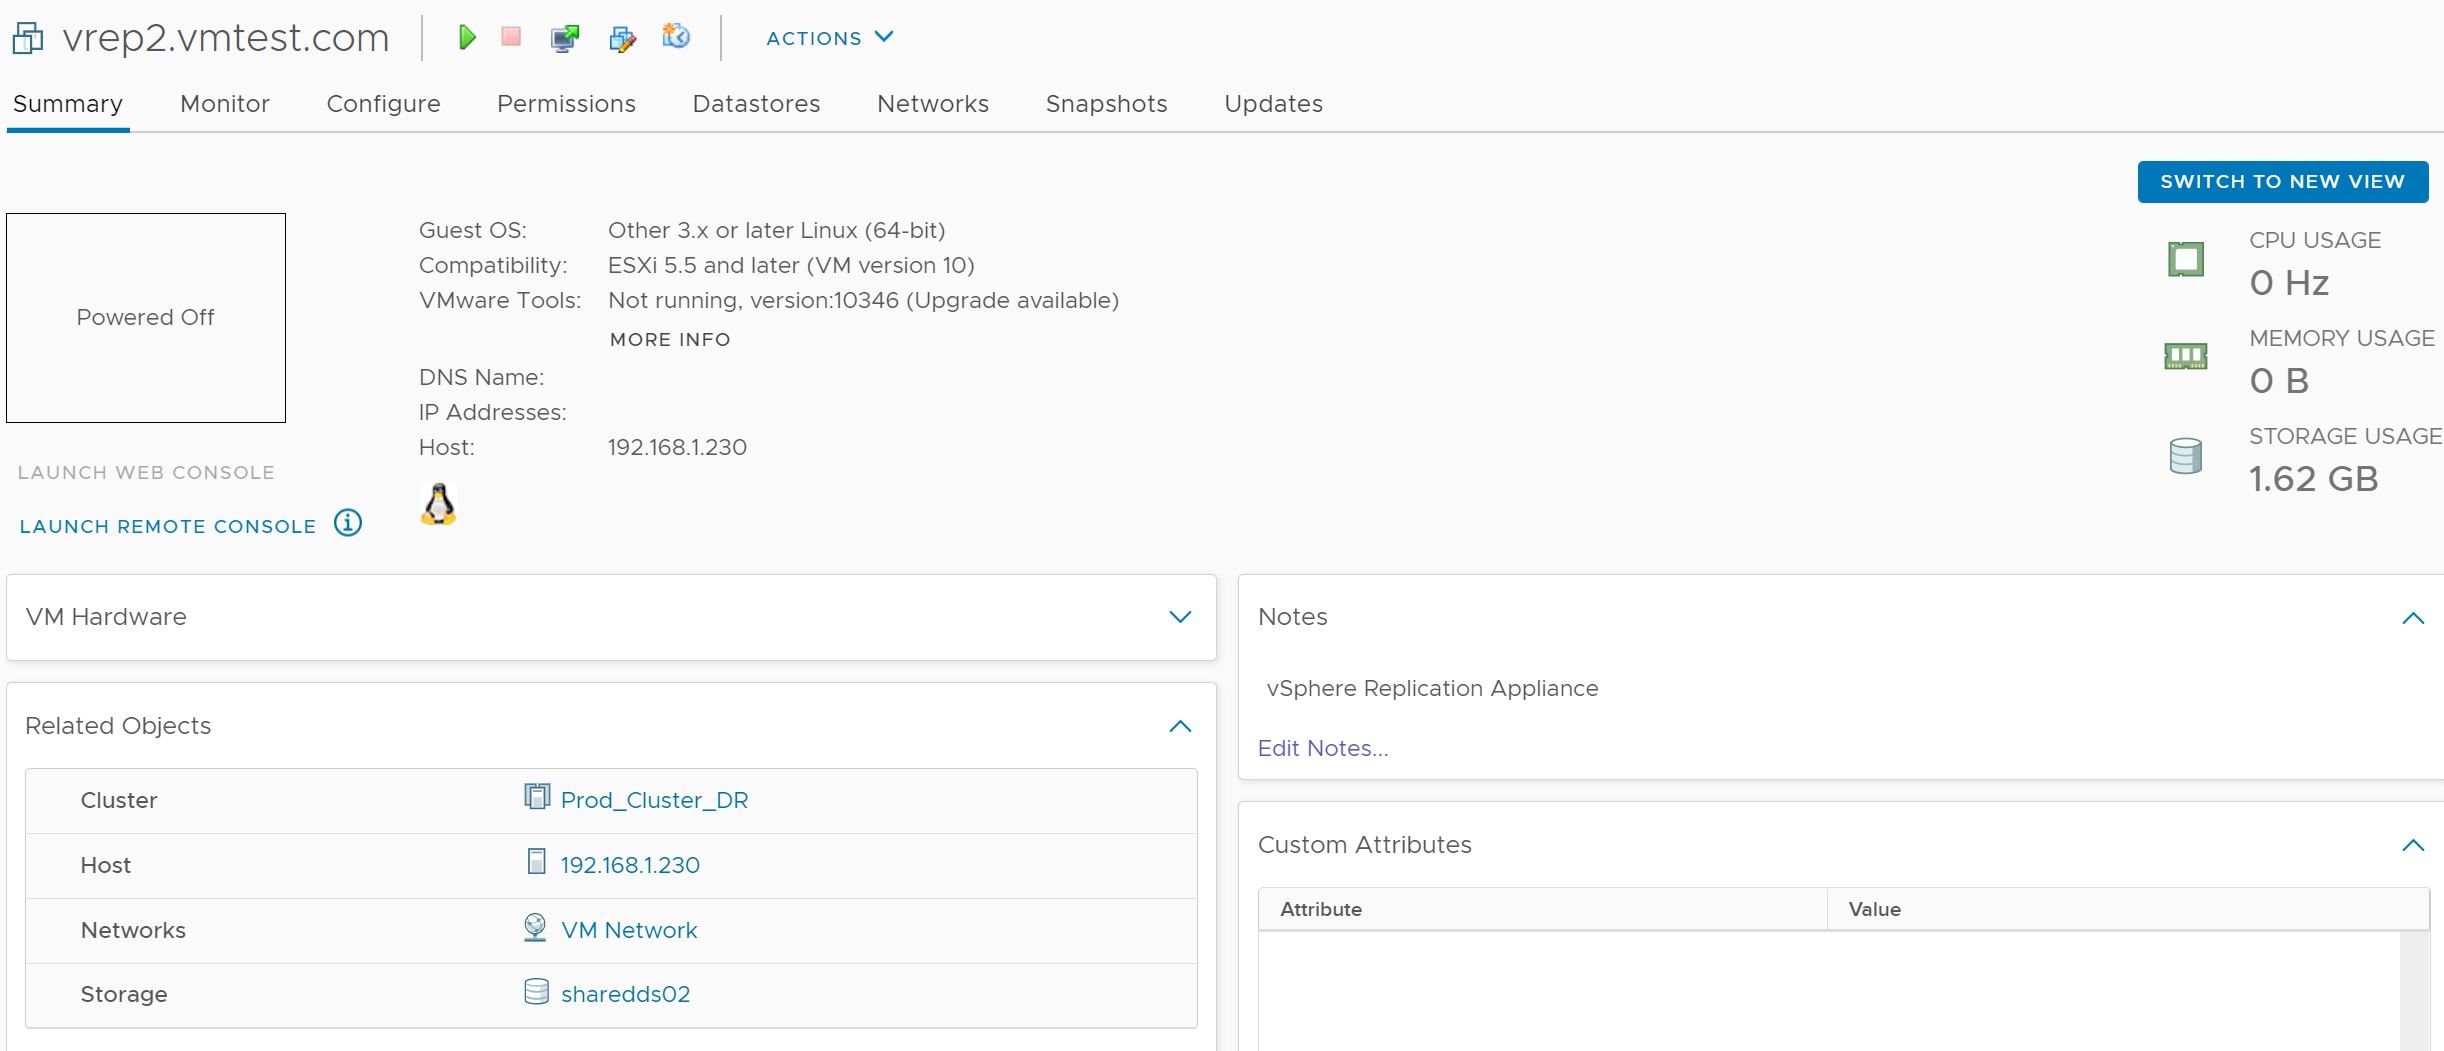Image resolution: width=2444 pixels, height=1051 pixels.
Task: Open the Snapshots tab
Action: pos(1106,104)
